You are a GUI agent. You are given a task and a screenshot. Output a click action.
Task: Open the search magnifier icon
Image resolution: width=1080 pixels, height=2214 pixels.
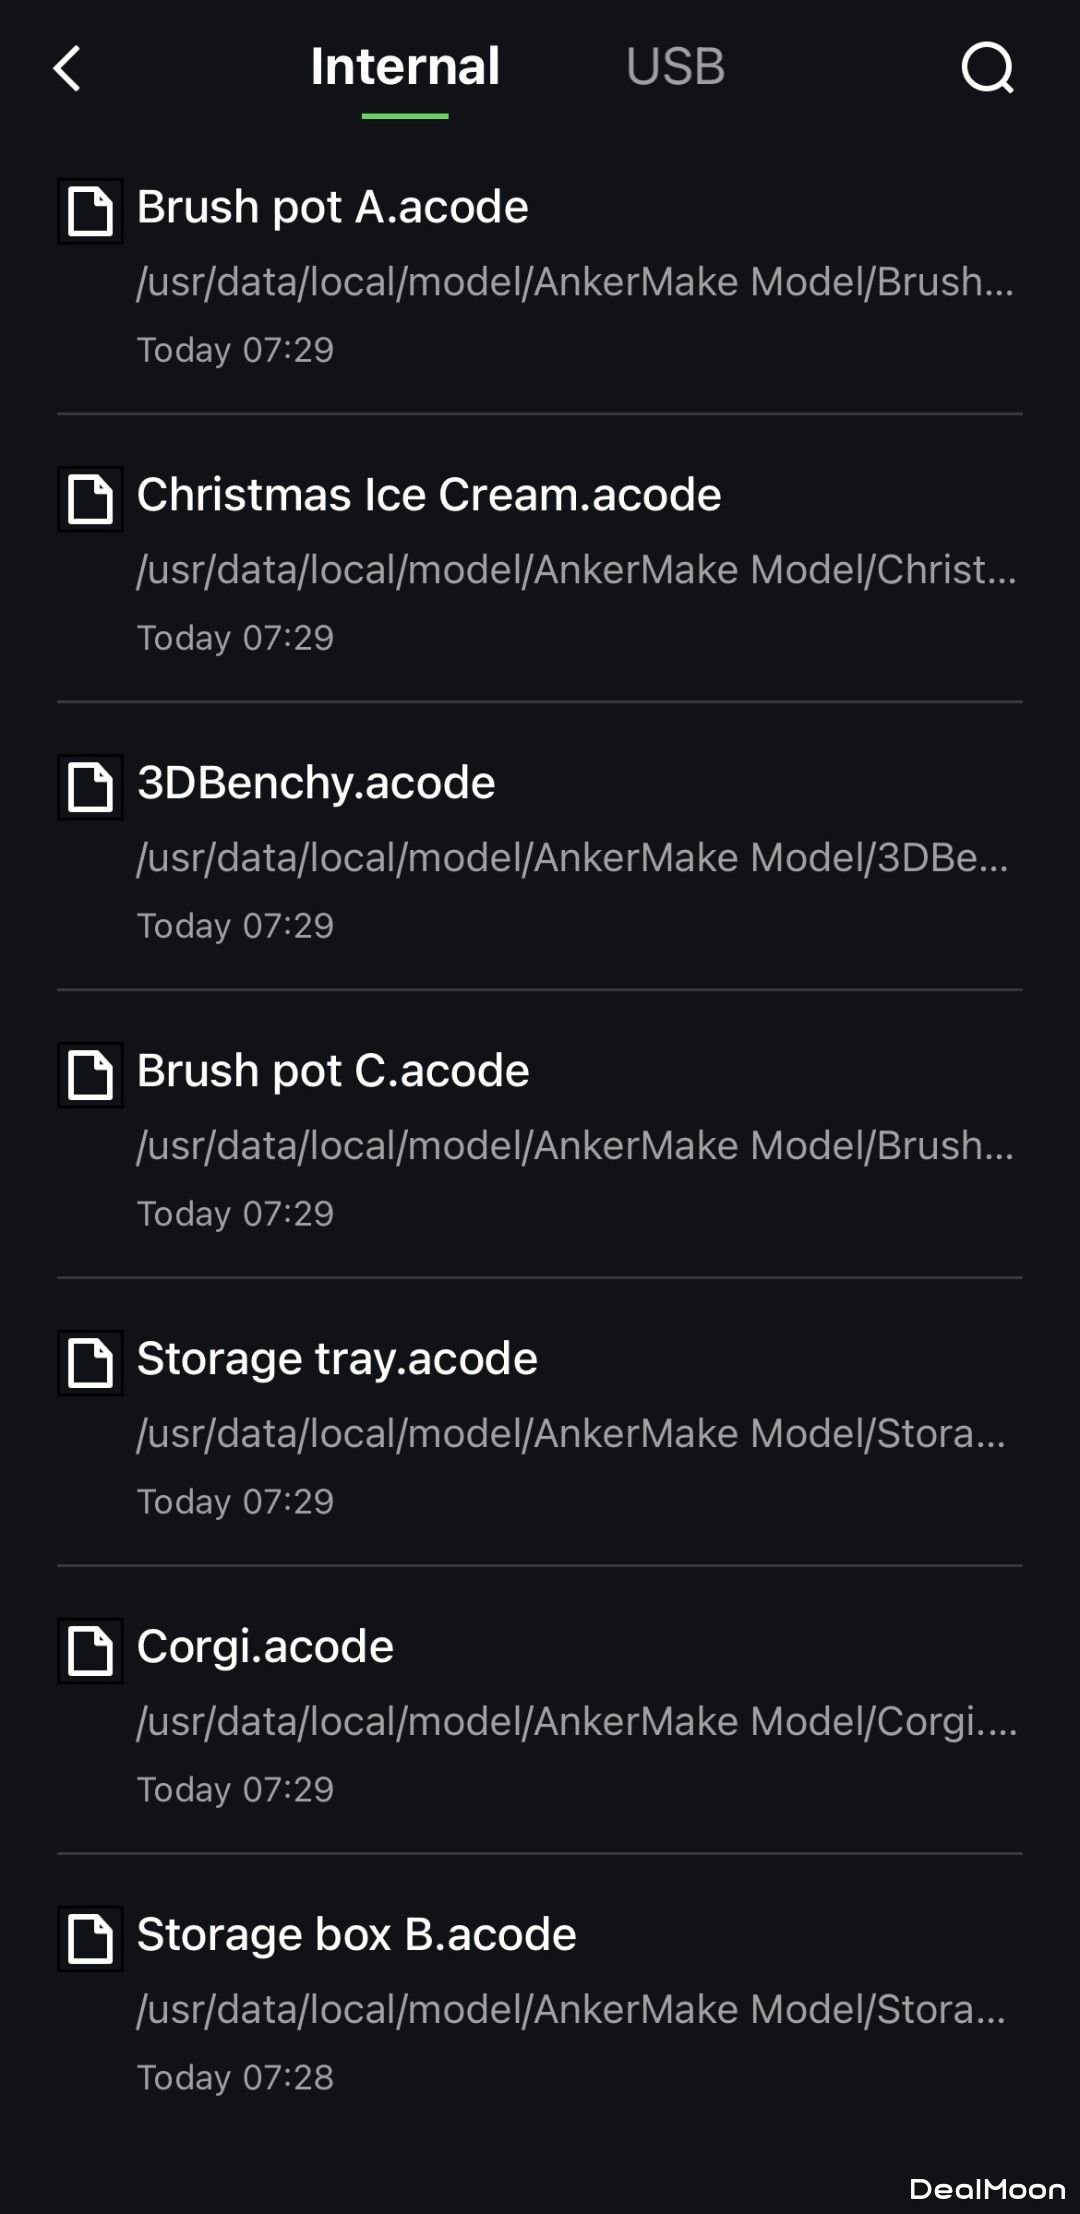[987, 68]
